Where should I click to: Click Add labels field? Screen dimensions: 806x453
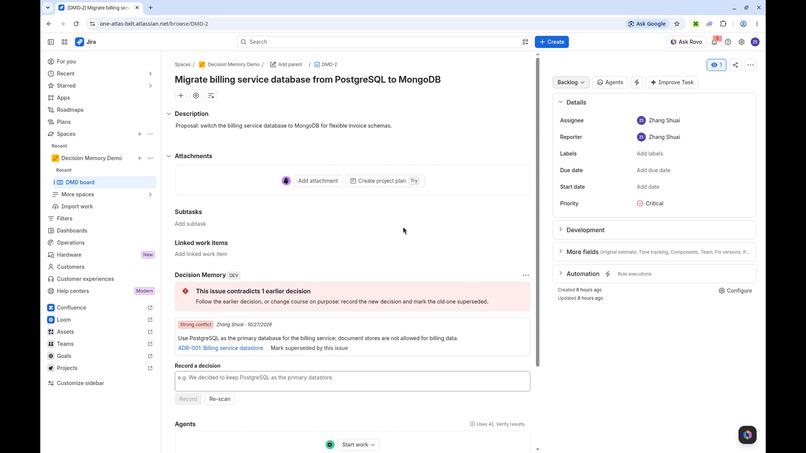(x=650, y=154)
